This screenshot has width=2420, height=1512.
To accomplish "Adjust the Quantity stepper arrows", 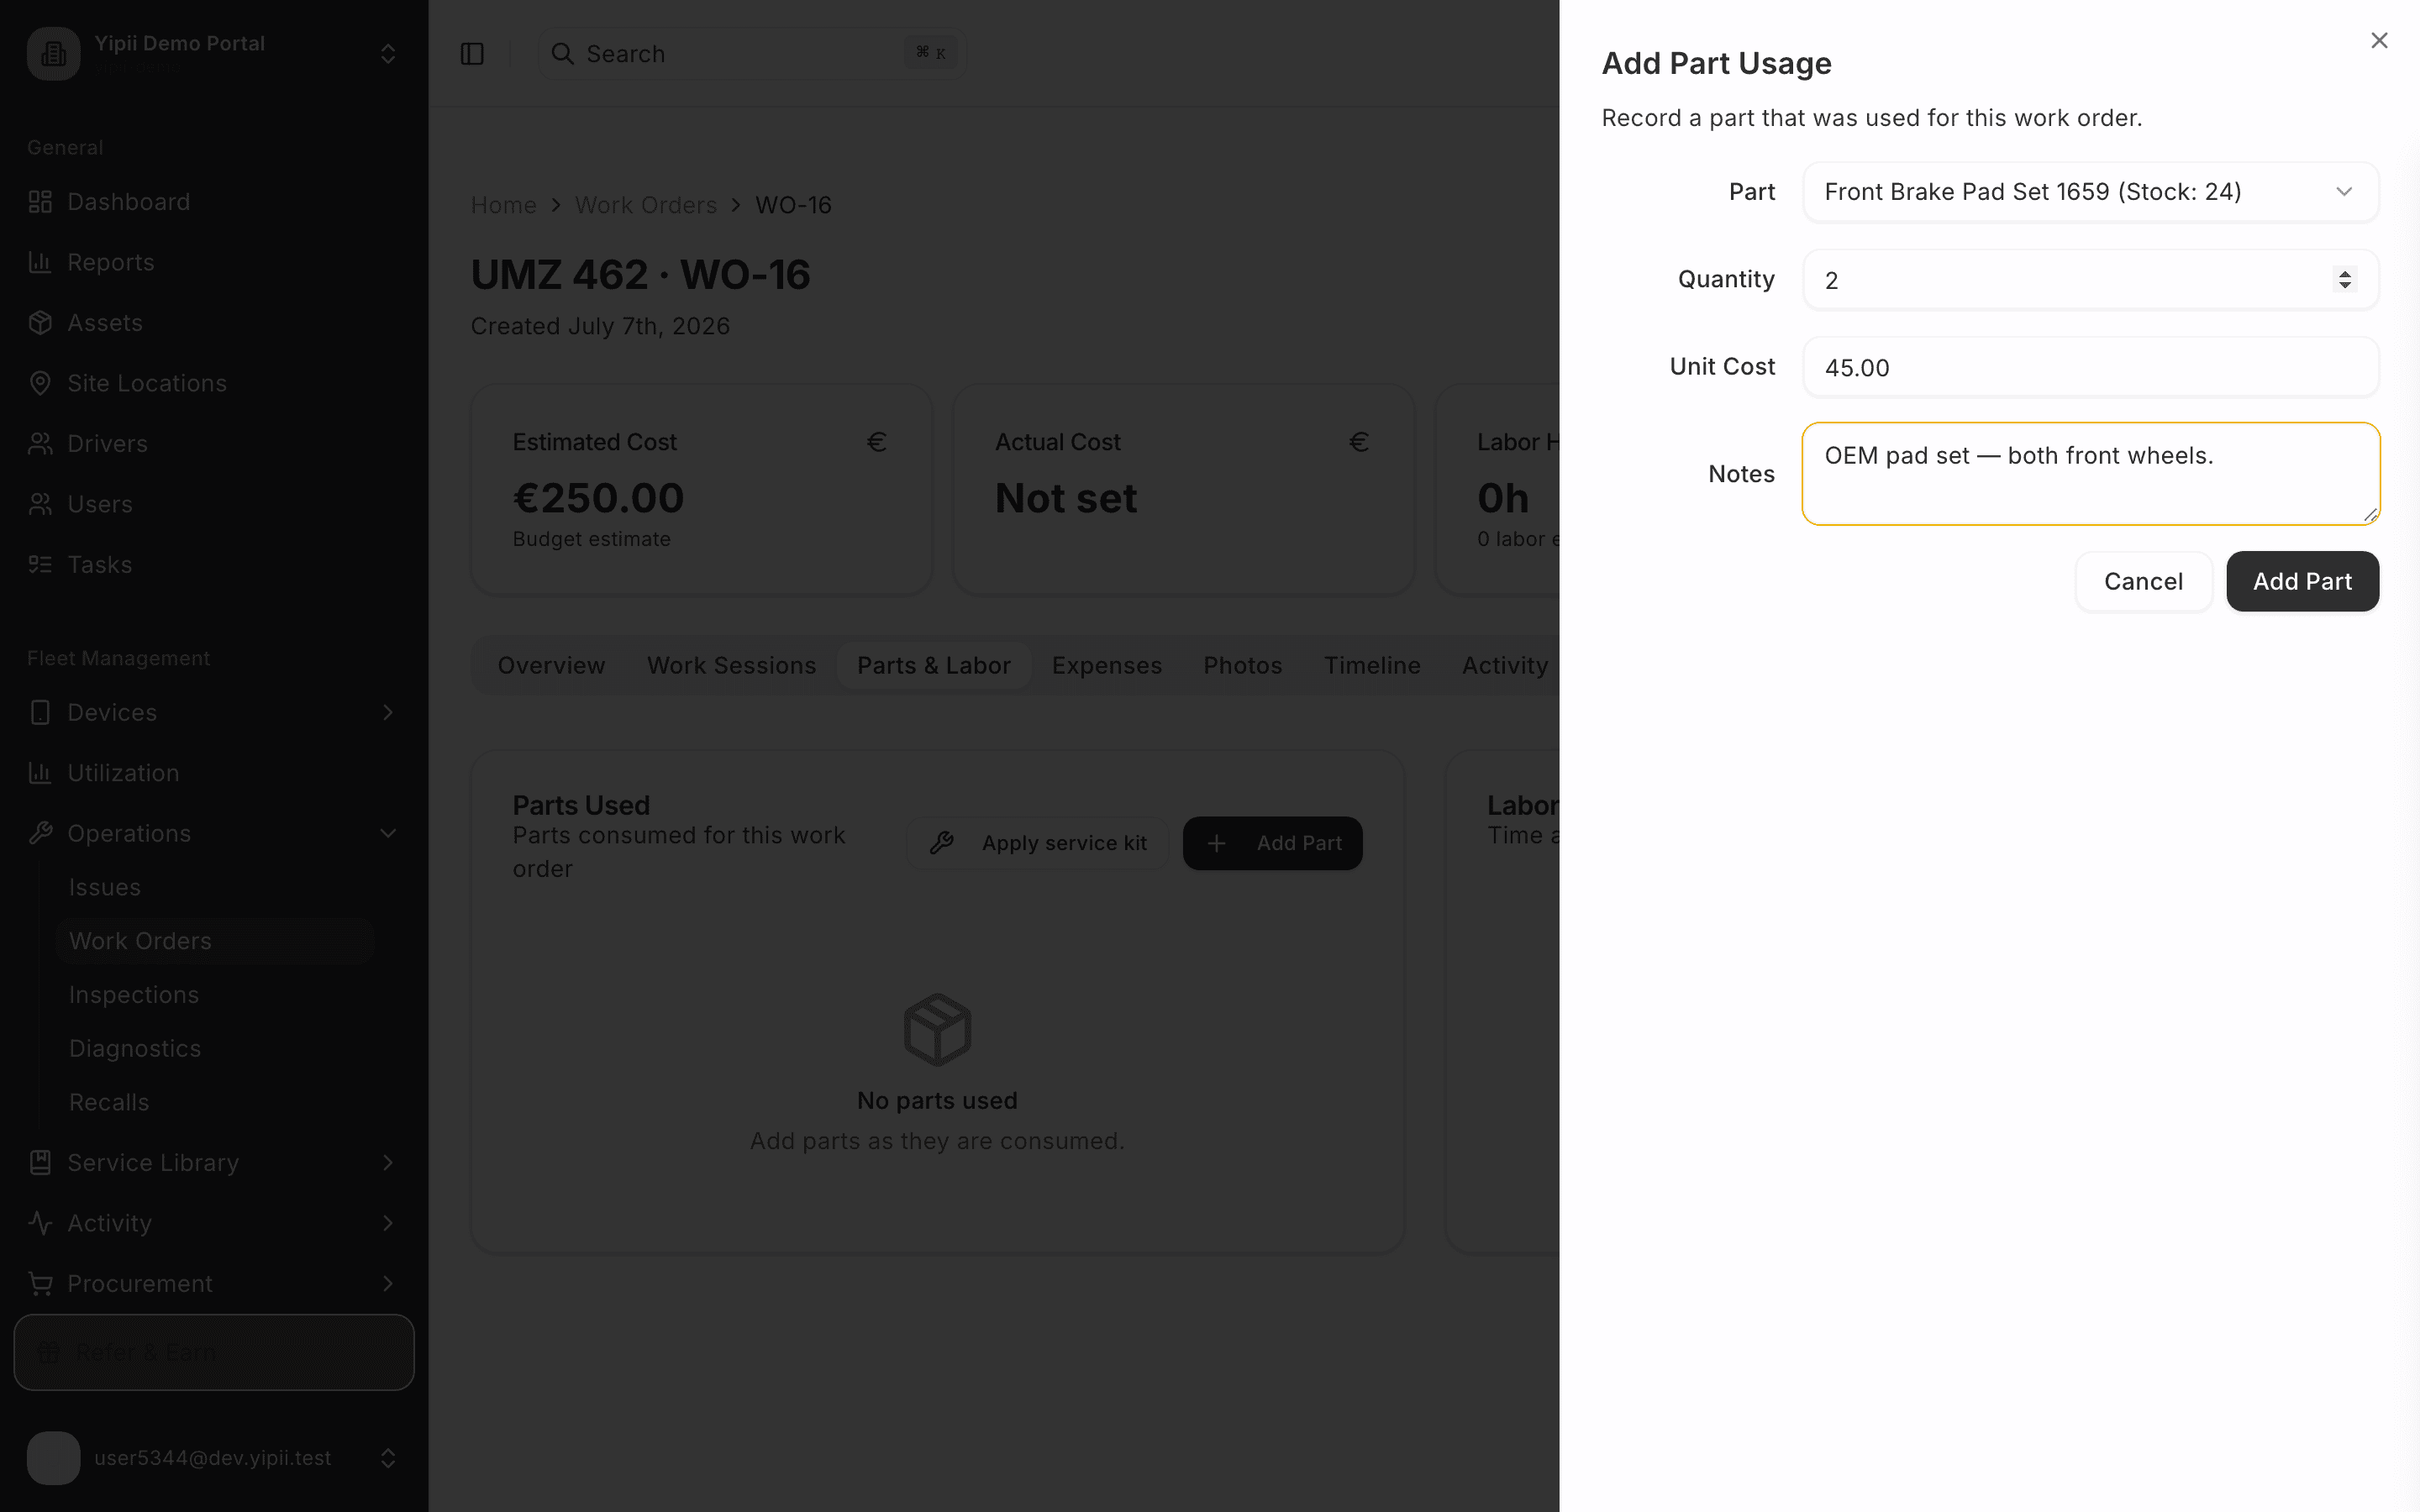I will point(2345,279).
